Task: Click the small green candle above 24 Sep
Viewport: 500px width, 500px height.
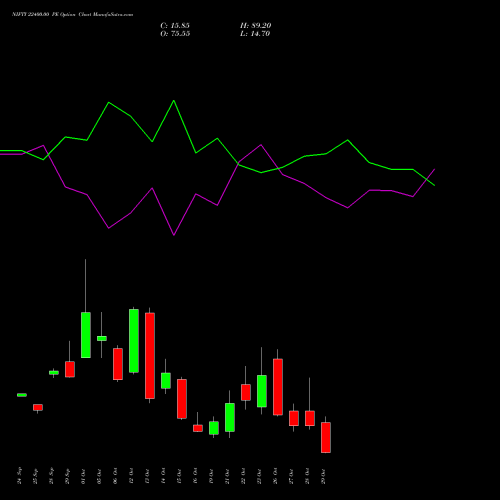Action: click(x=22, y=395)
